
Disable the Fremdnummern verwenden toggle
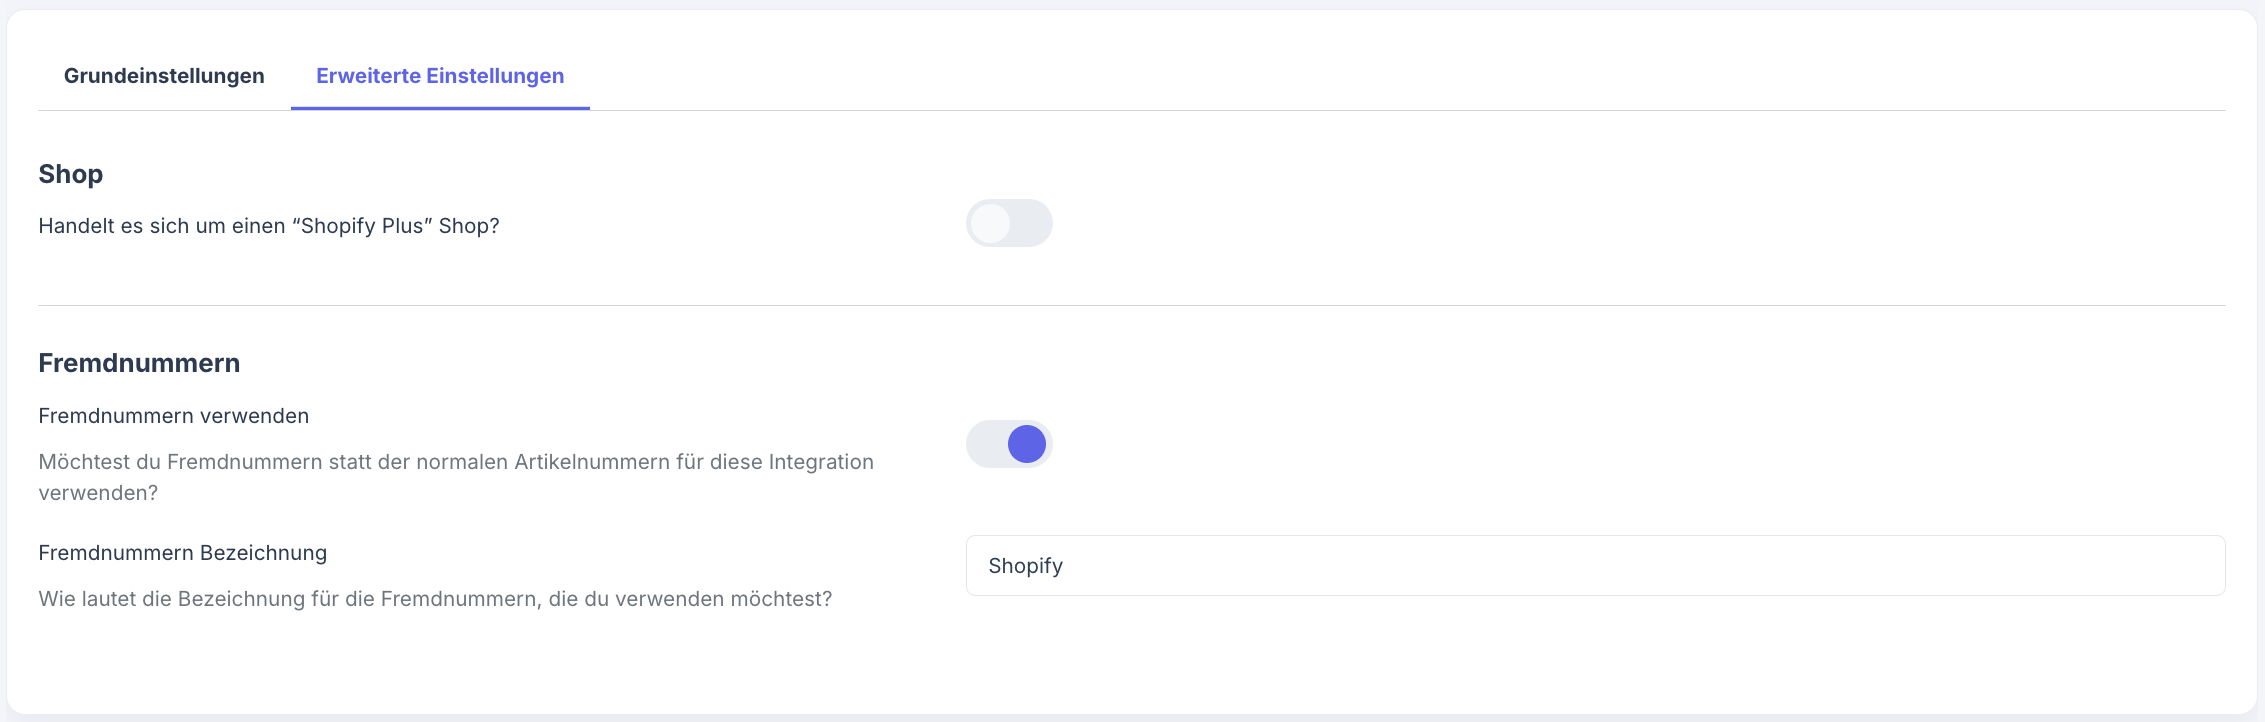click(x=1009, y=444)
